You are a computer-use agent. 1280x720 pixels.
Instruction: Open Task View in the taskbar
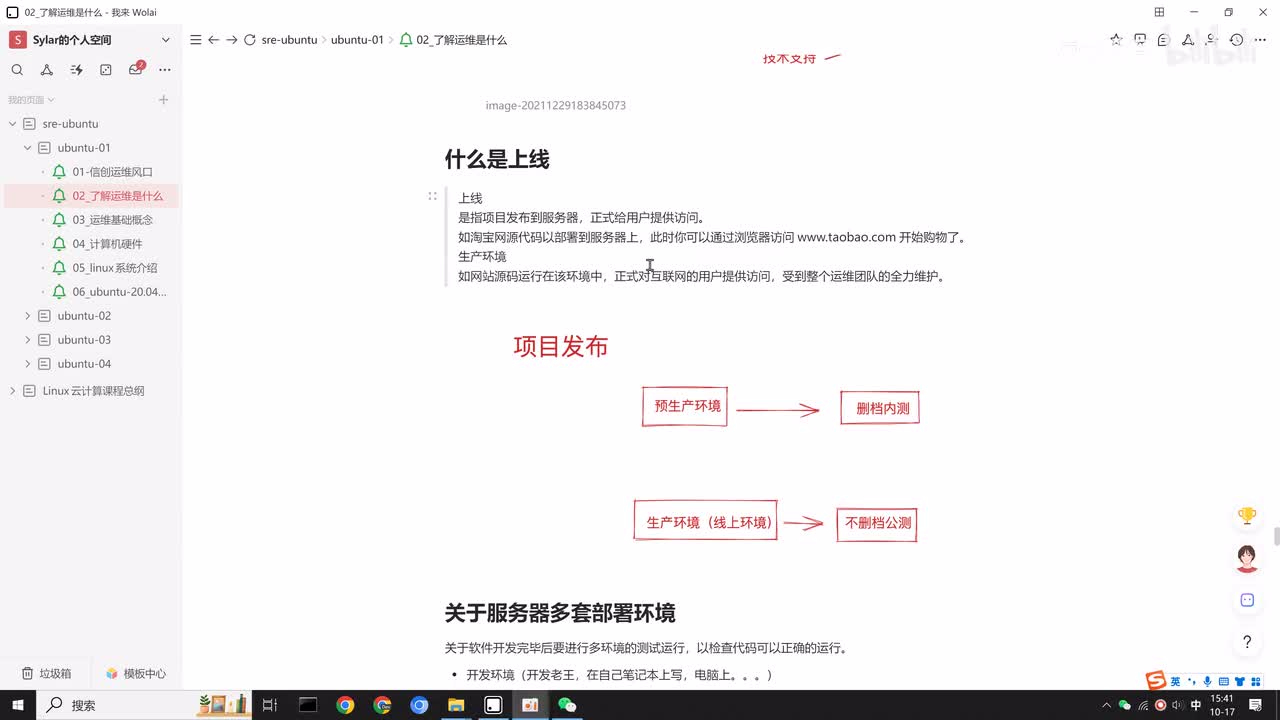click(270, 705)
